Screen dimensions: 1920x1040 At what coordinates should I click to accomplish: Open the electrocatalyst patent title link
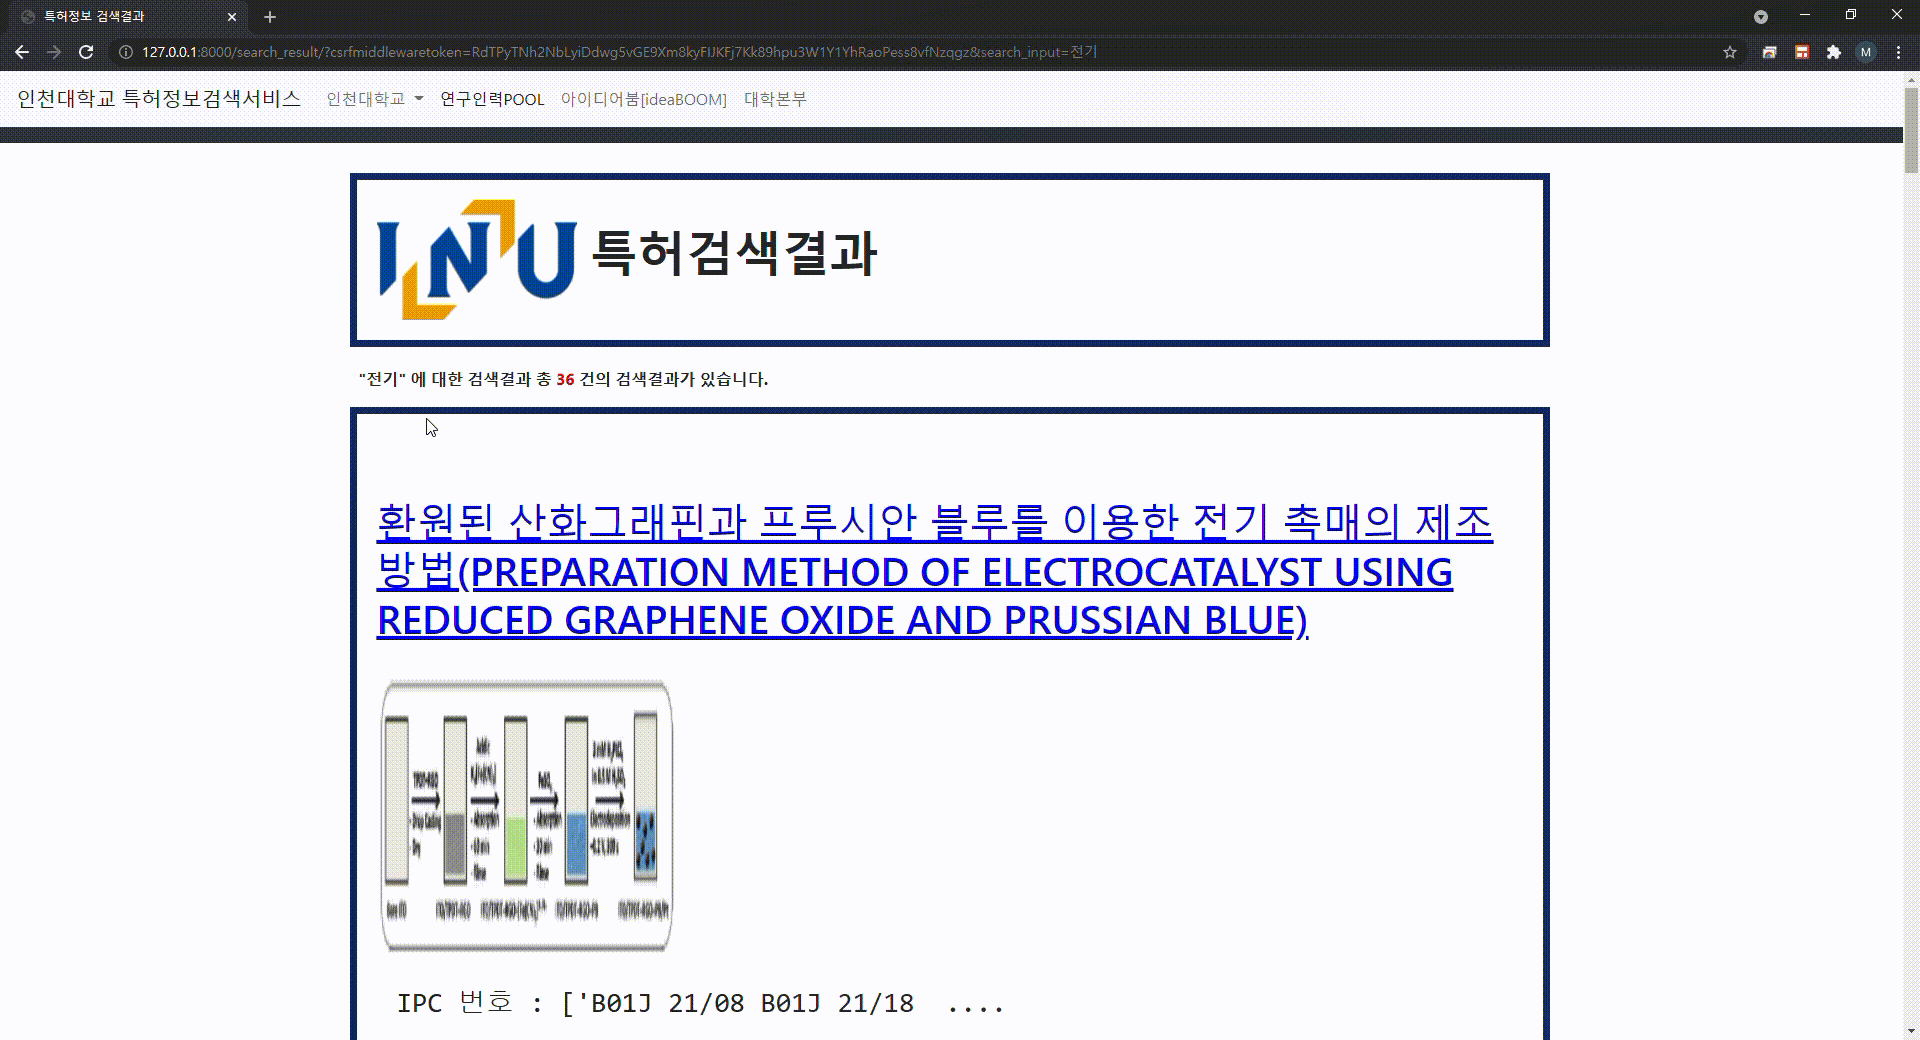[x=935, y=571]
